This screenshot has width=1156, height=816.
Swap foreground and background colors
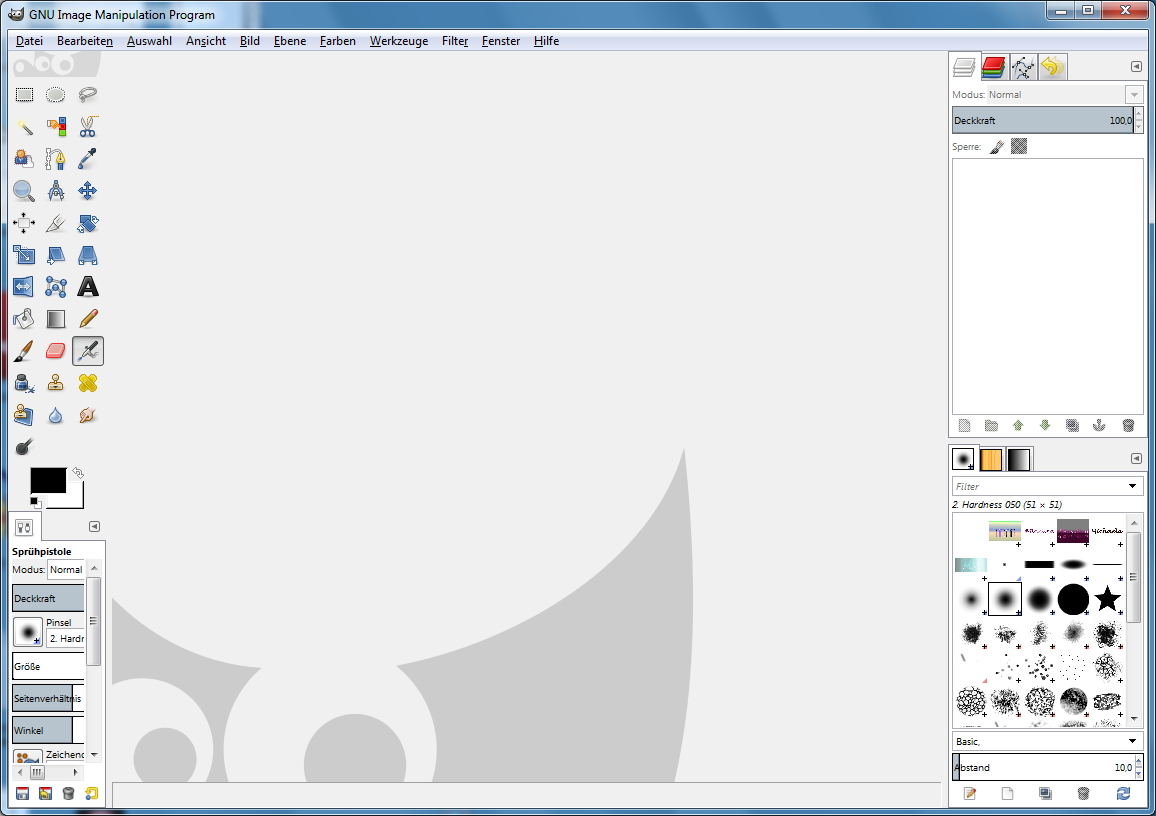(x=78, y=472)
